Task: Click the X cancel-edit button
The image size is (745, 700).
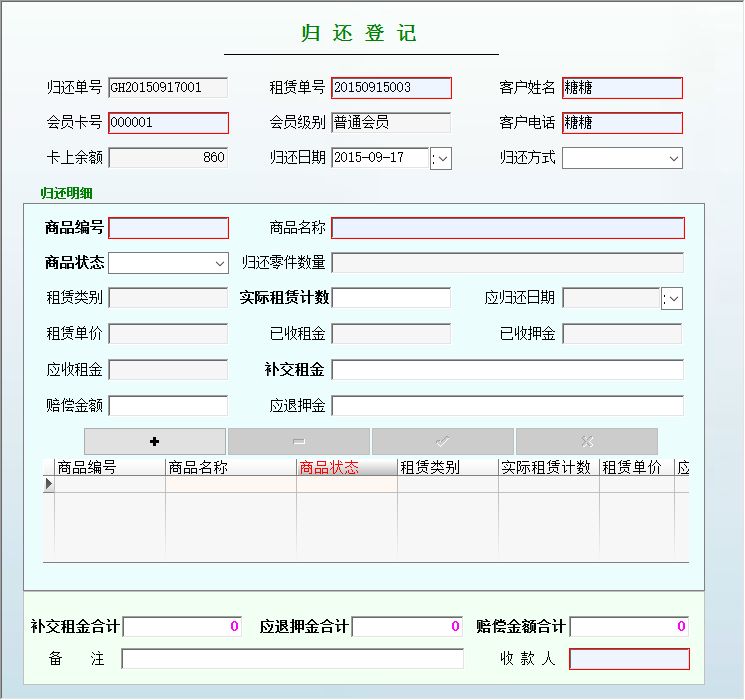Action: click(587, 441)
